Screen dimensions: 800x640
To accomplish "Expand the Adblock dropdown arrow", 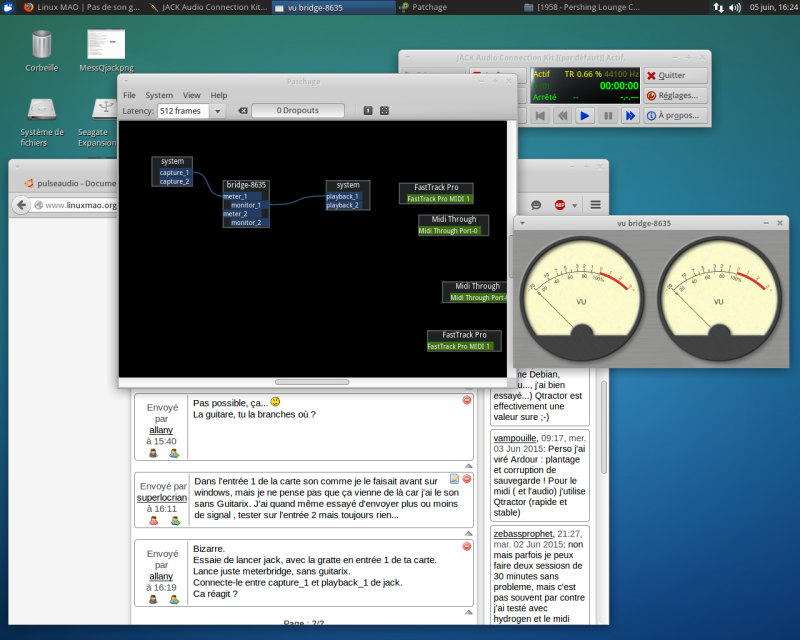I will (x=574, y=205).
